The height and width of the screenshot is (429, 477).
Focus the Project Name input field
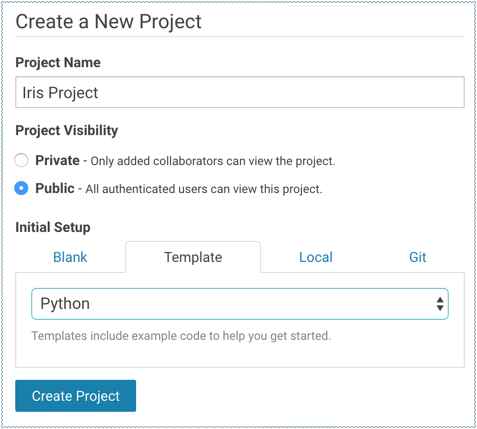point(240,92)
